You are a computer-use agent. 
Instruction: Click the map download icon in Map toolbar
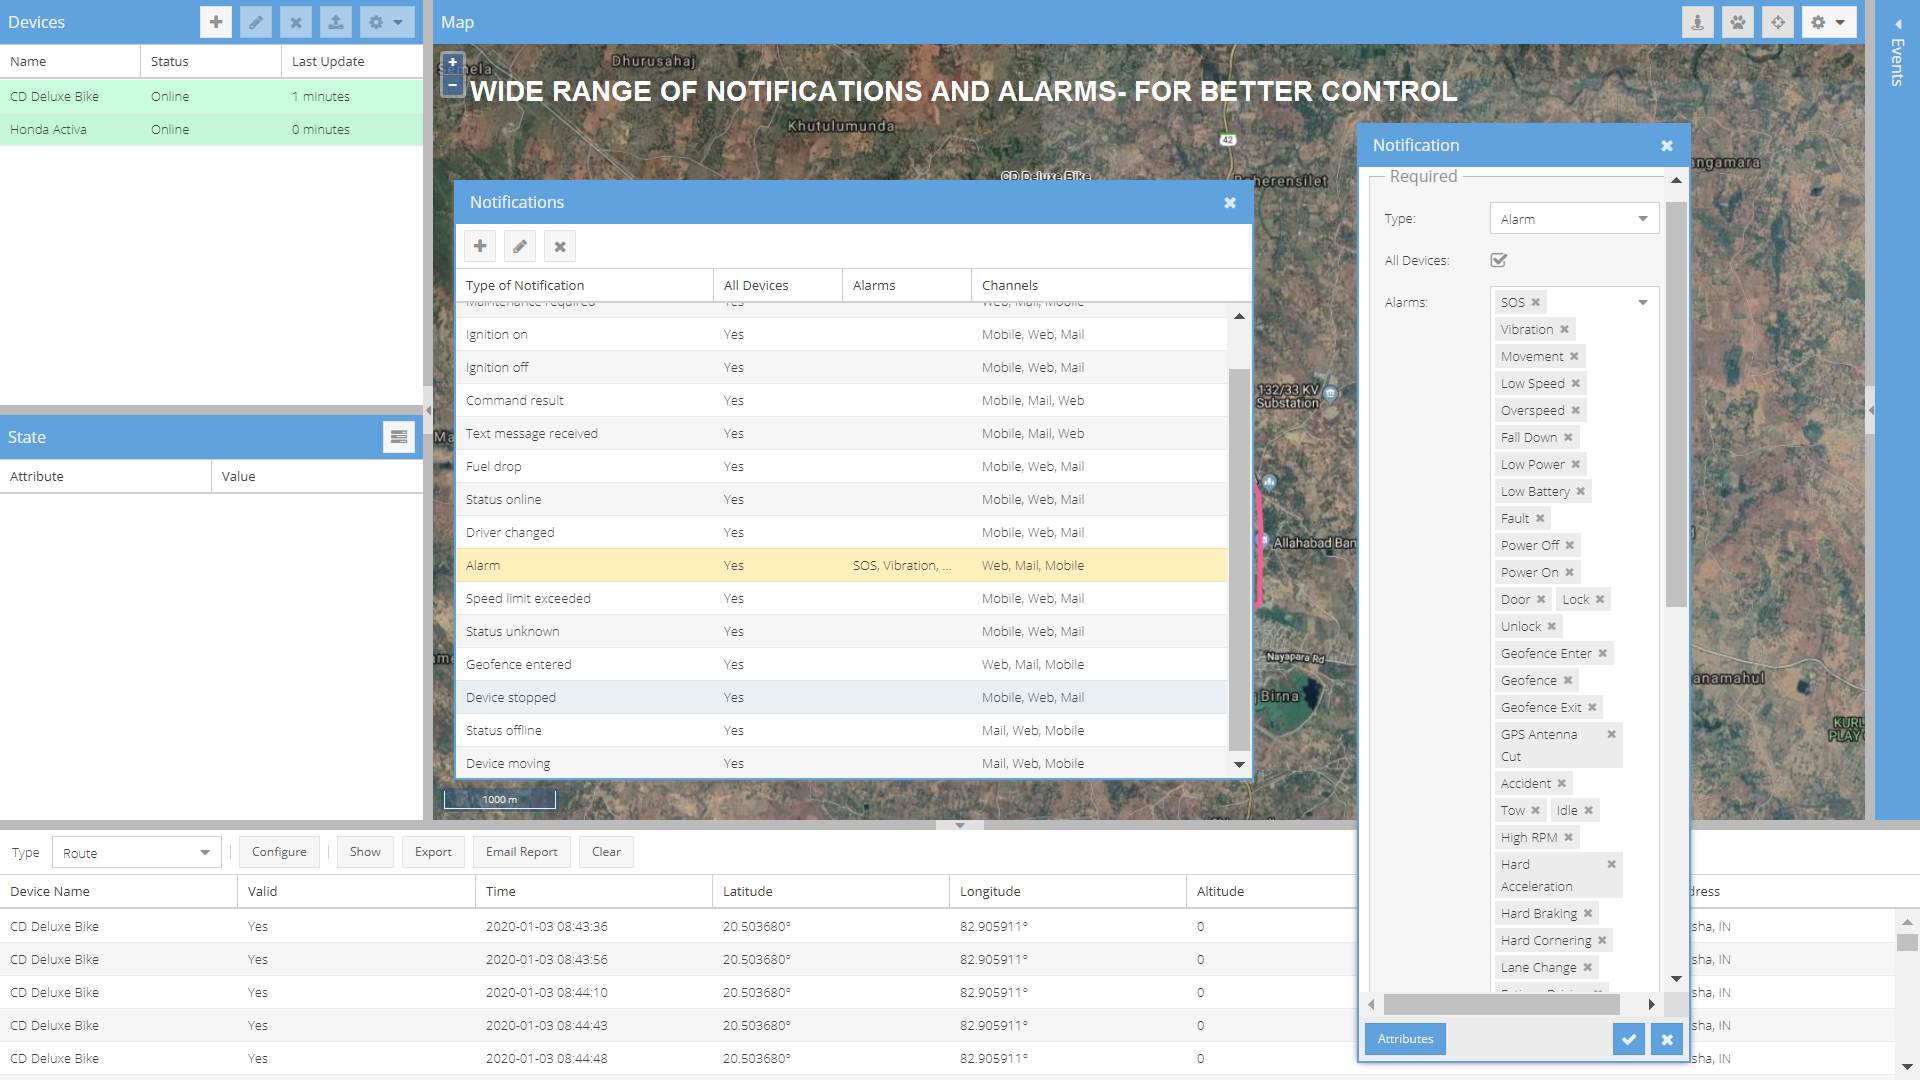1698,22
